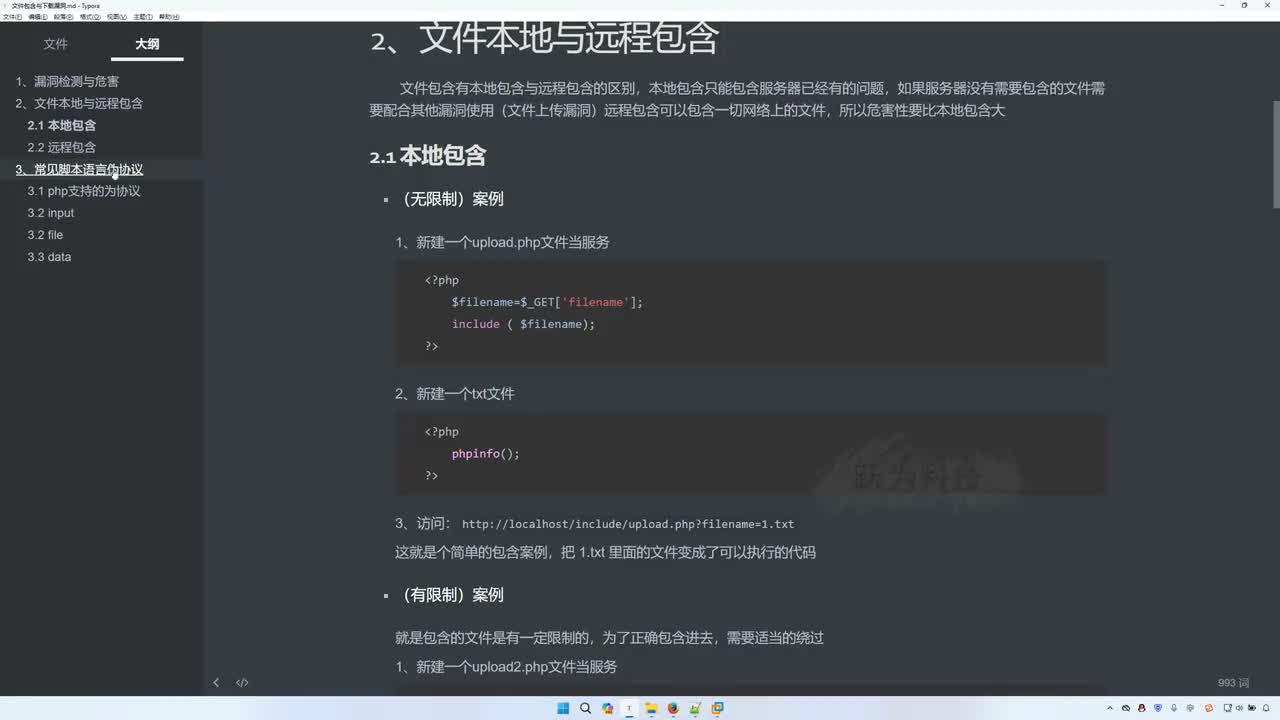
Task: Open the 编辑(E) menu
Action: (37, 17)
